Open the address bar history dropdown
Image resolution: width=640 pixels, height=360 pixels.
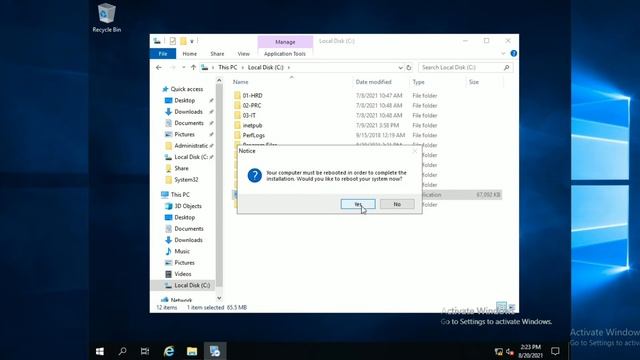(x=400, y=67)
